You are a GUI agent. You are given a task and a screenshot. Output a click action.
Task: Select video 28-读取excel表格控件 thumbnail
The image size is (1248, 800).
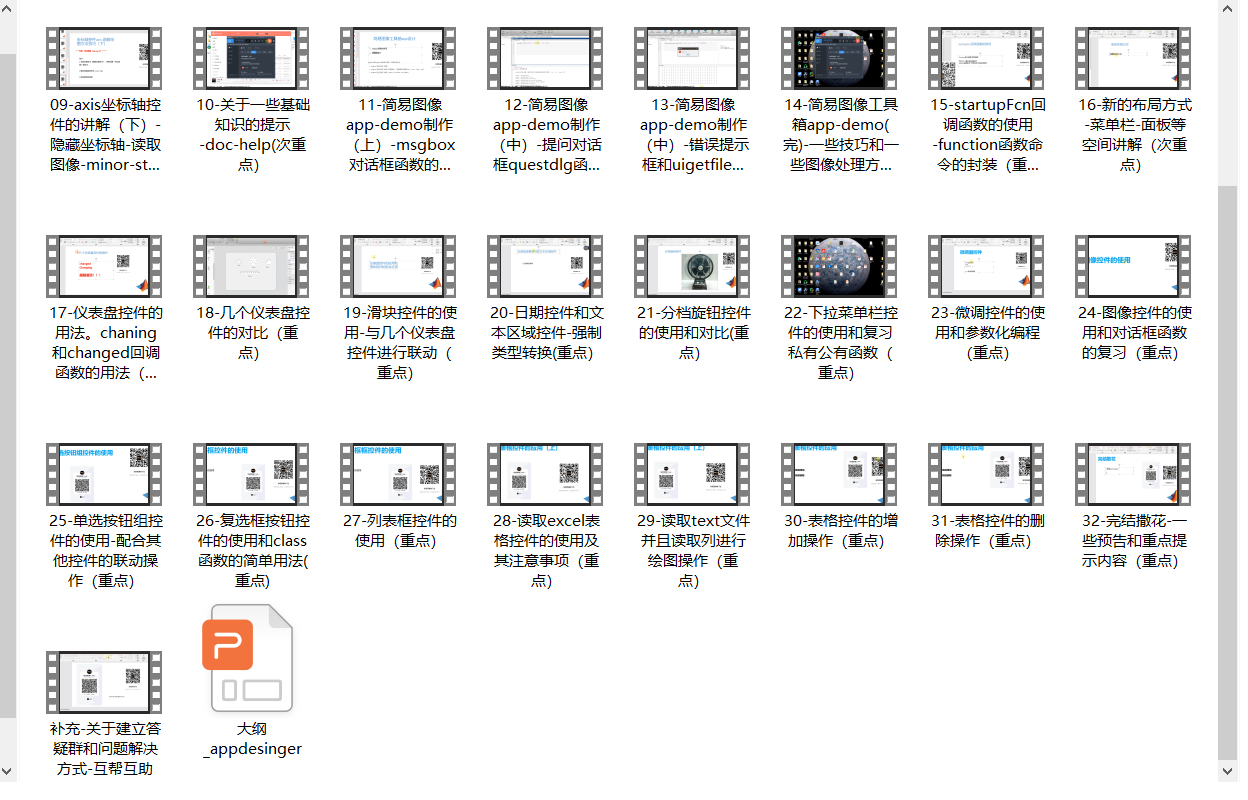[x=545, y=474]
